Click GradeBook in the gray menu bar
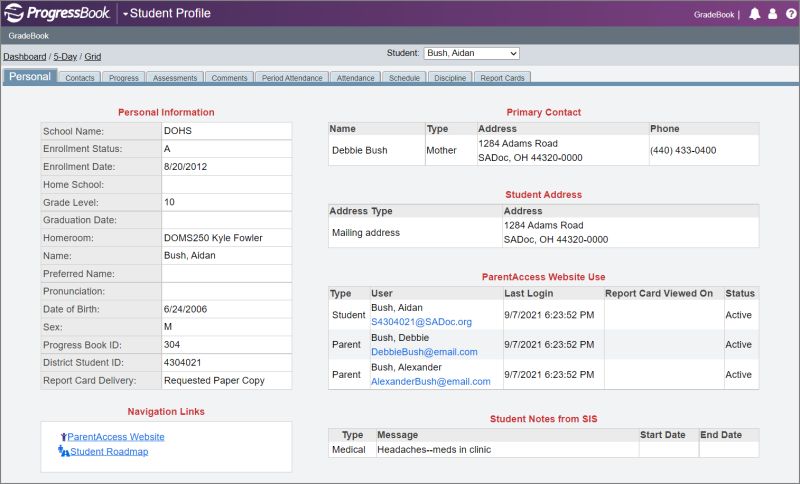Image resolution: width=800 pixels, height=484 pixels. pyautogui.click(x=29, y=36)
